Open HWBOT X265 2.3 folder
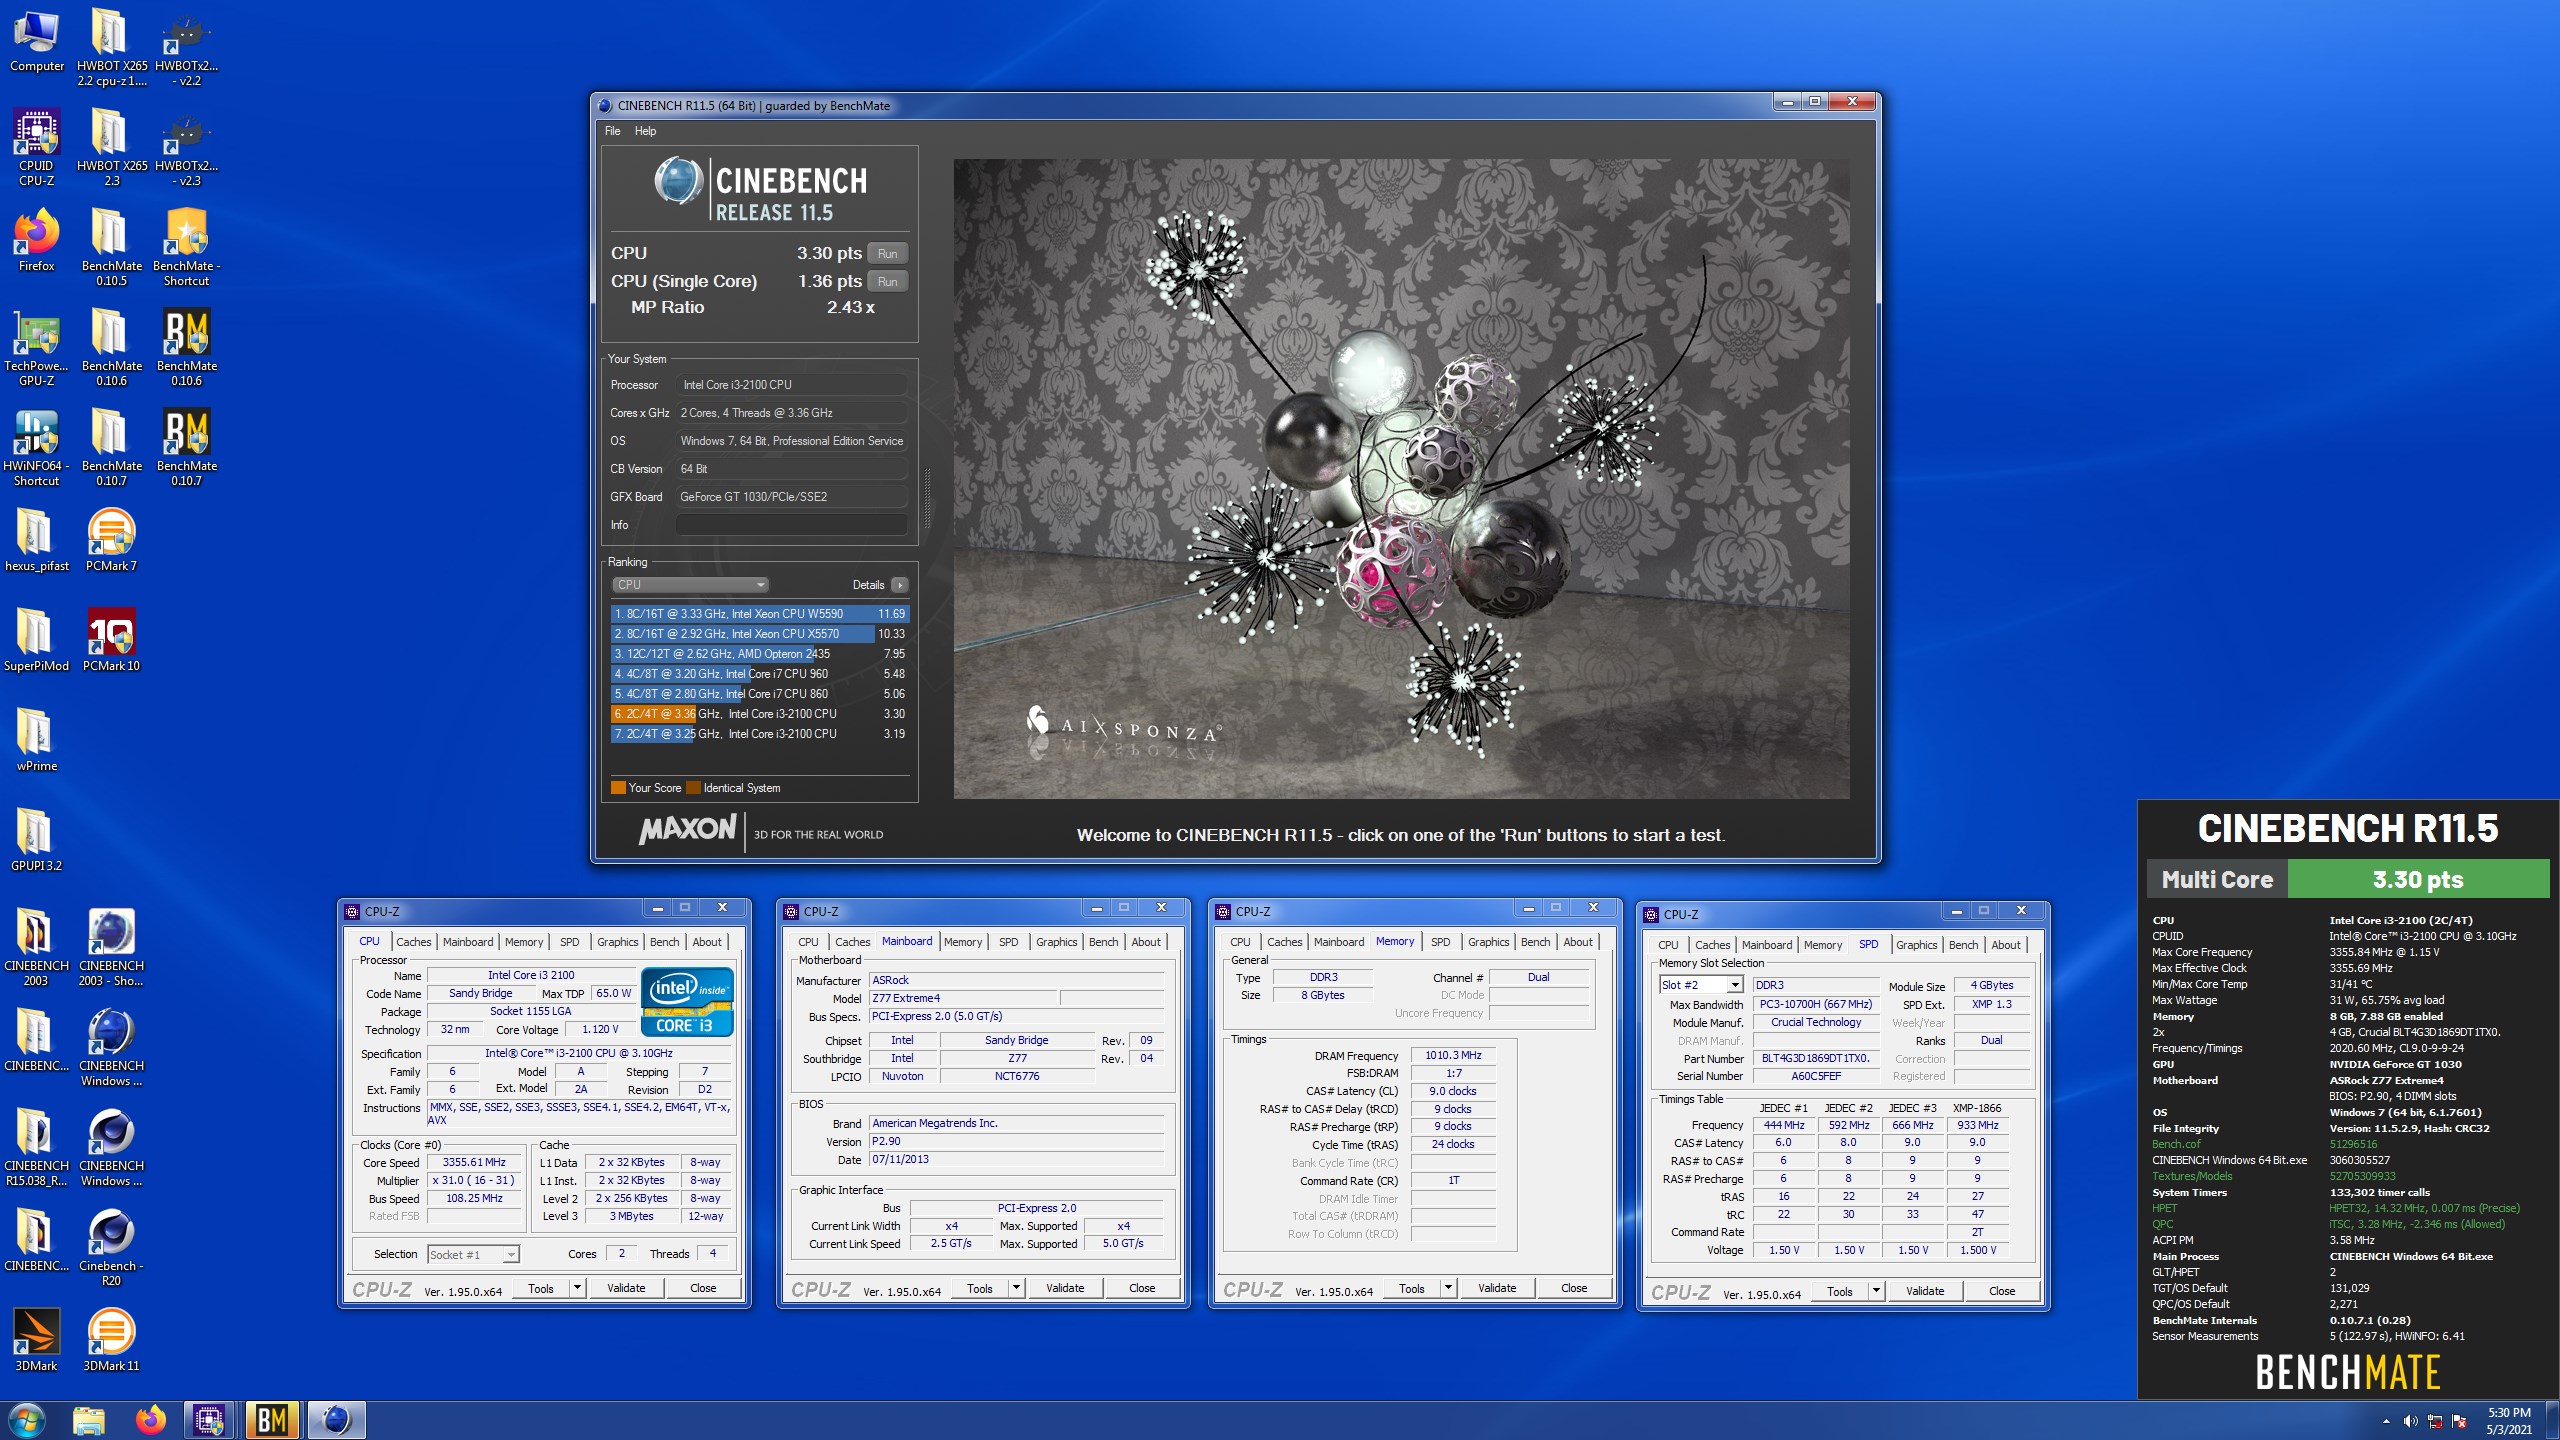 [111, 148]
